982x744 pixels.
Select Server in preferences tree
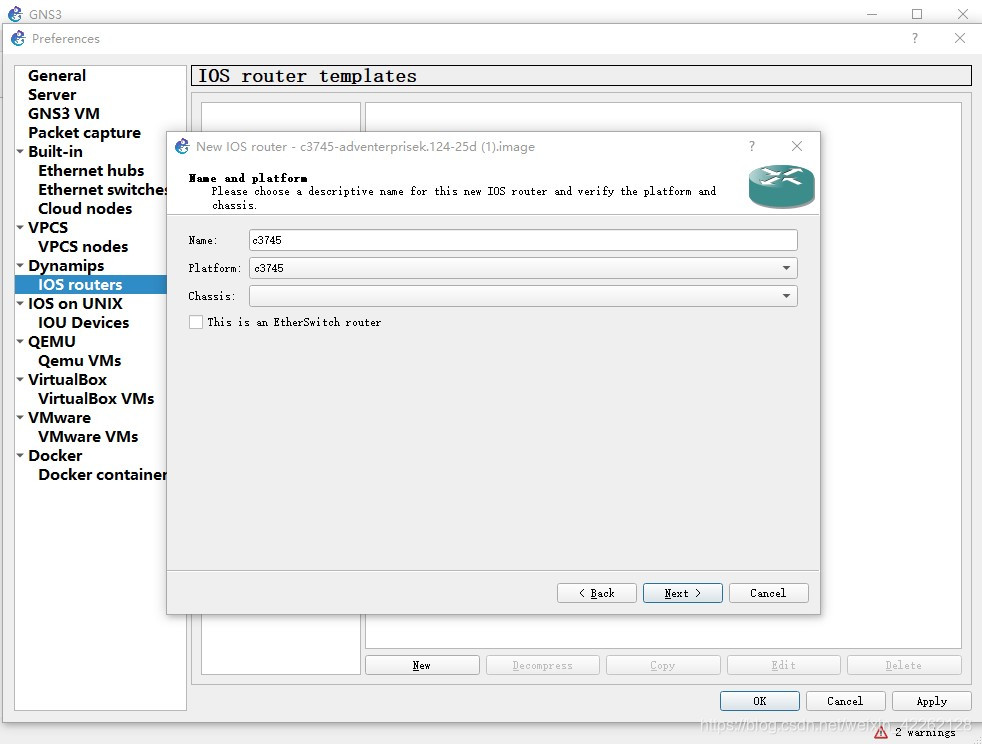click(x=52, y=95)
